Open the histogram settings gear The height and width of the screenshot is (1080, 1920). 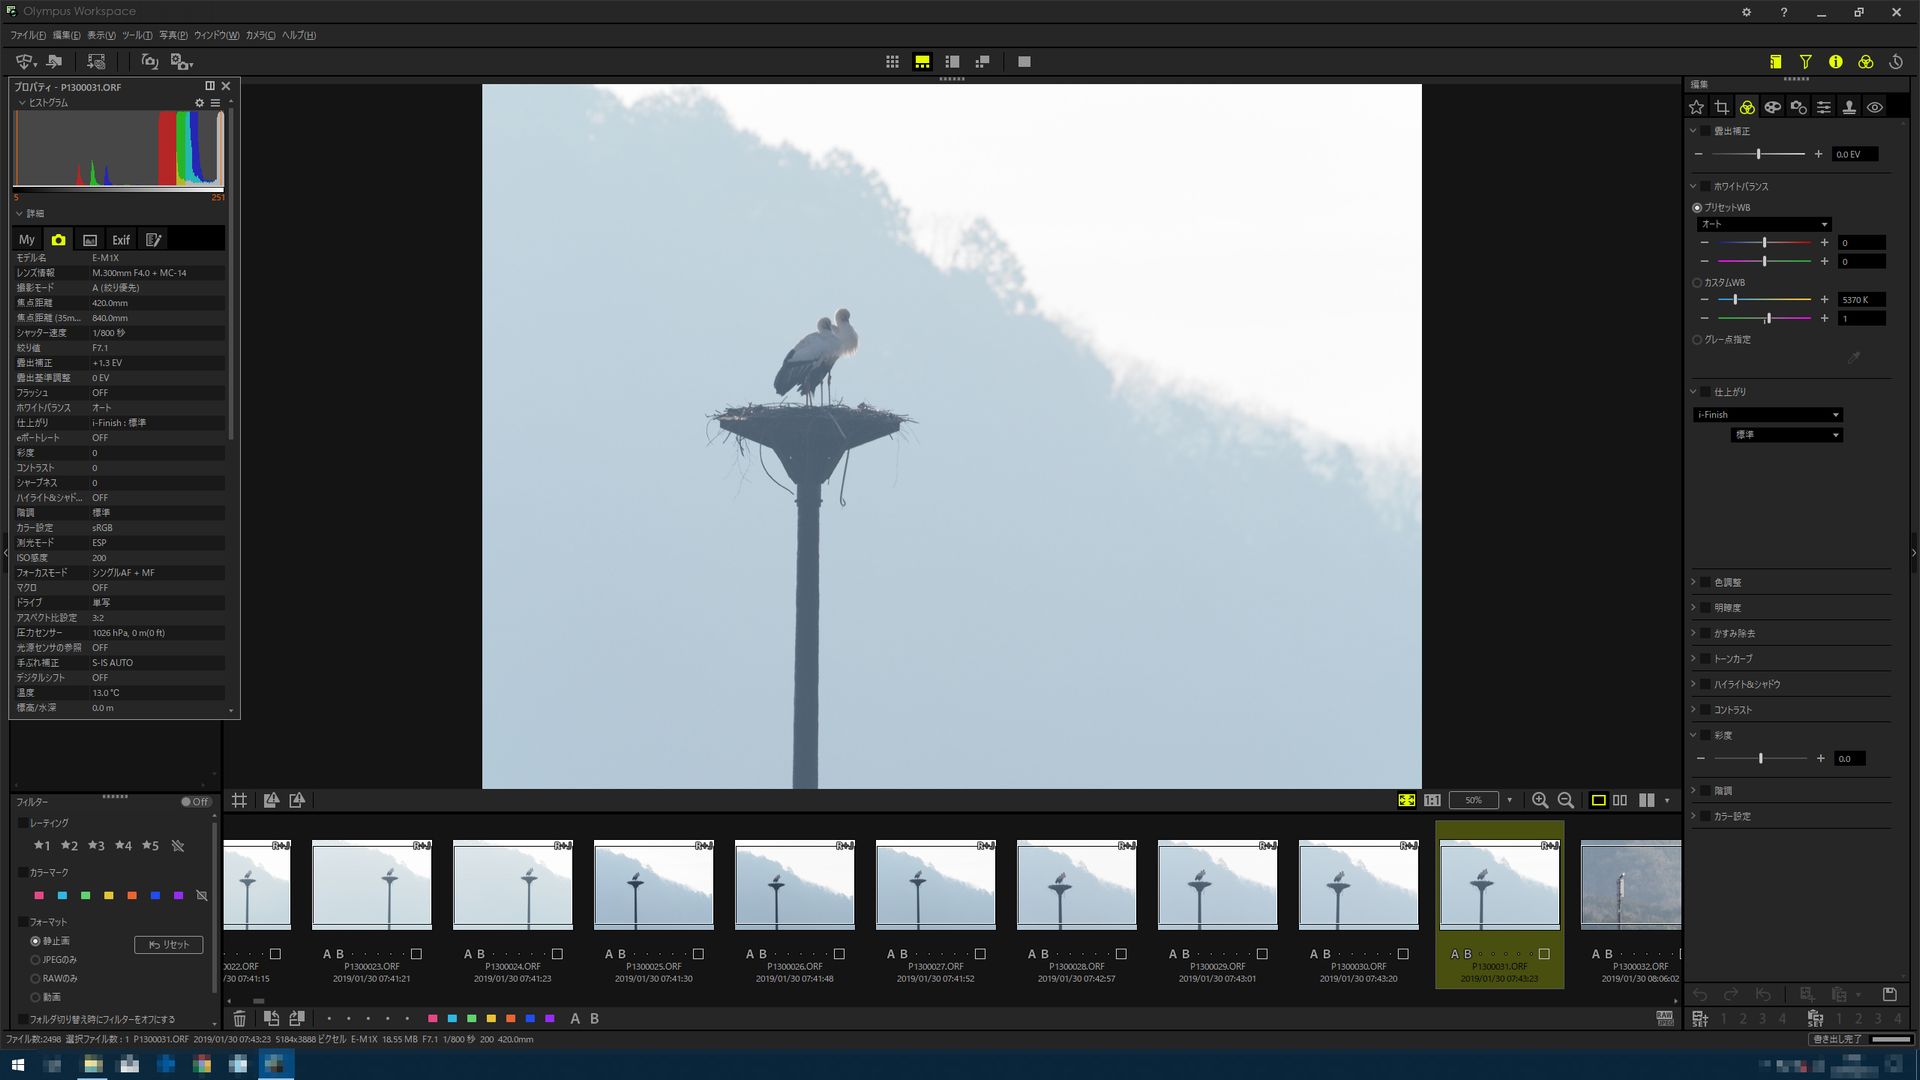click(199, 103)
